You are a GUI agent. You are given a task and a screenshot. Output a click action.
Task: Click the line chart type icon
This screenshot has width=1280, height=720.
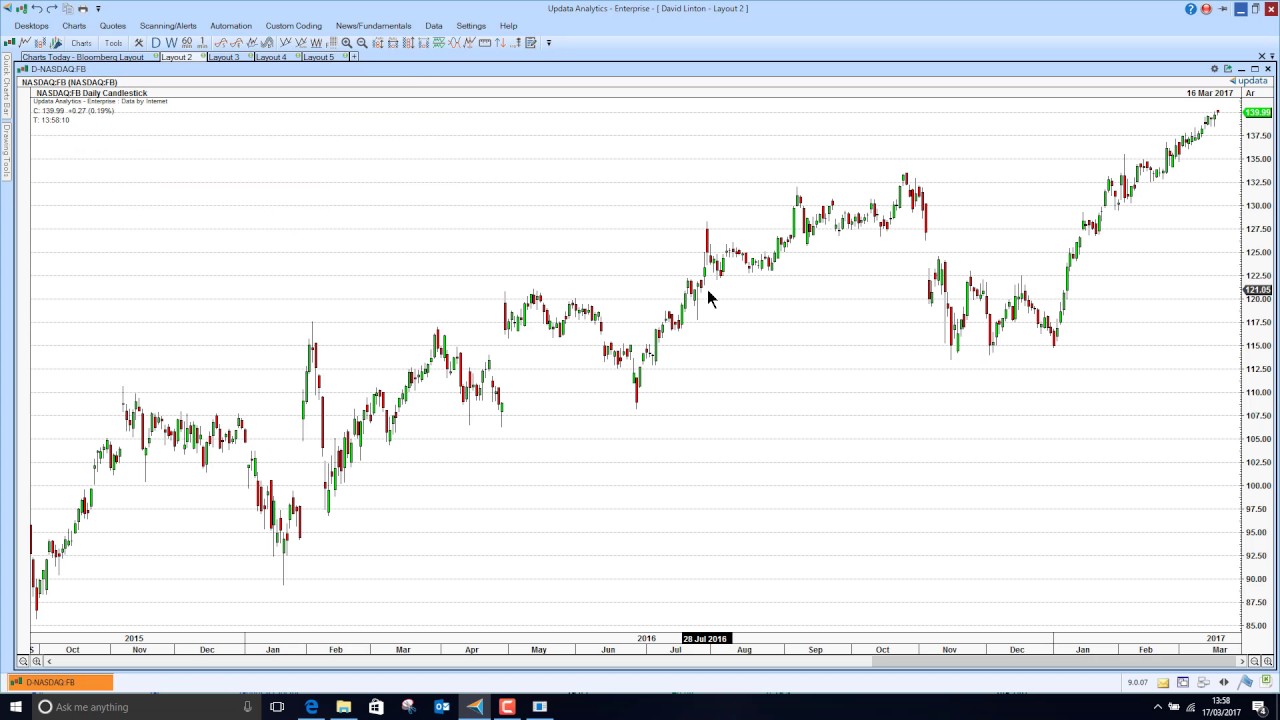[25, 43]
